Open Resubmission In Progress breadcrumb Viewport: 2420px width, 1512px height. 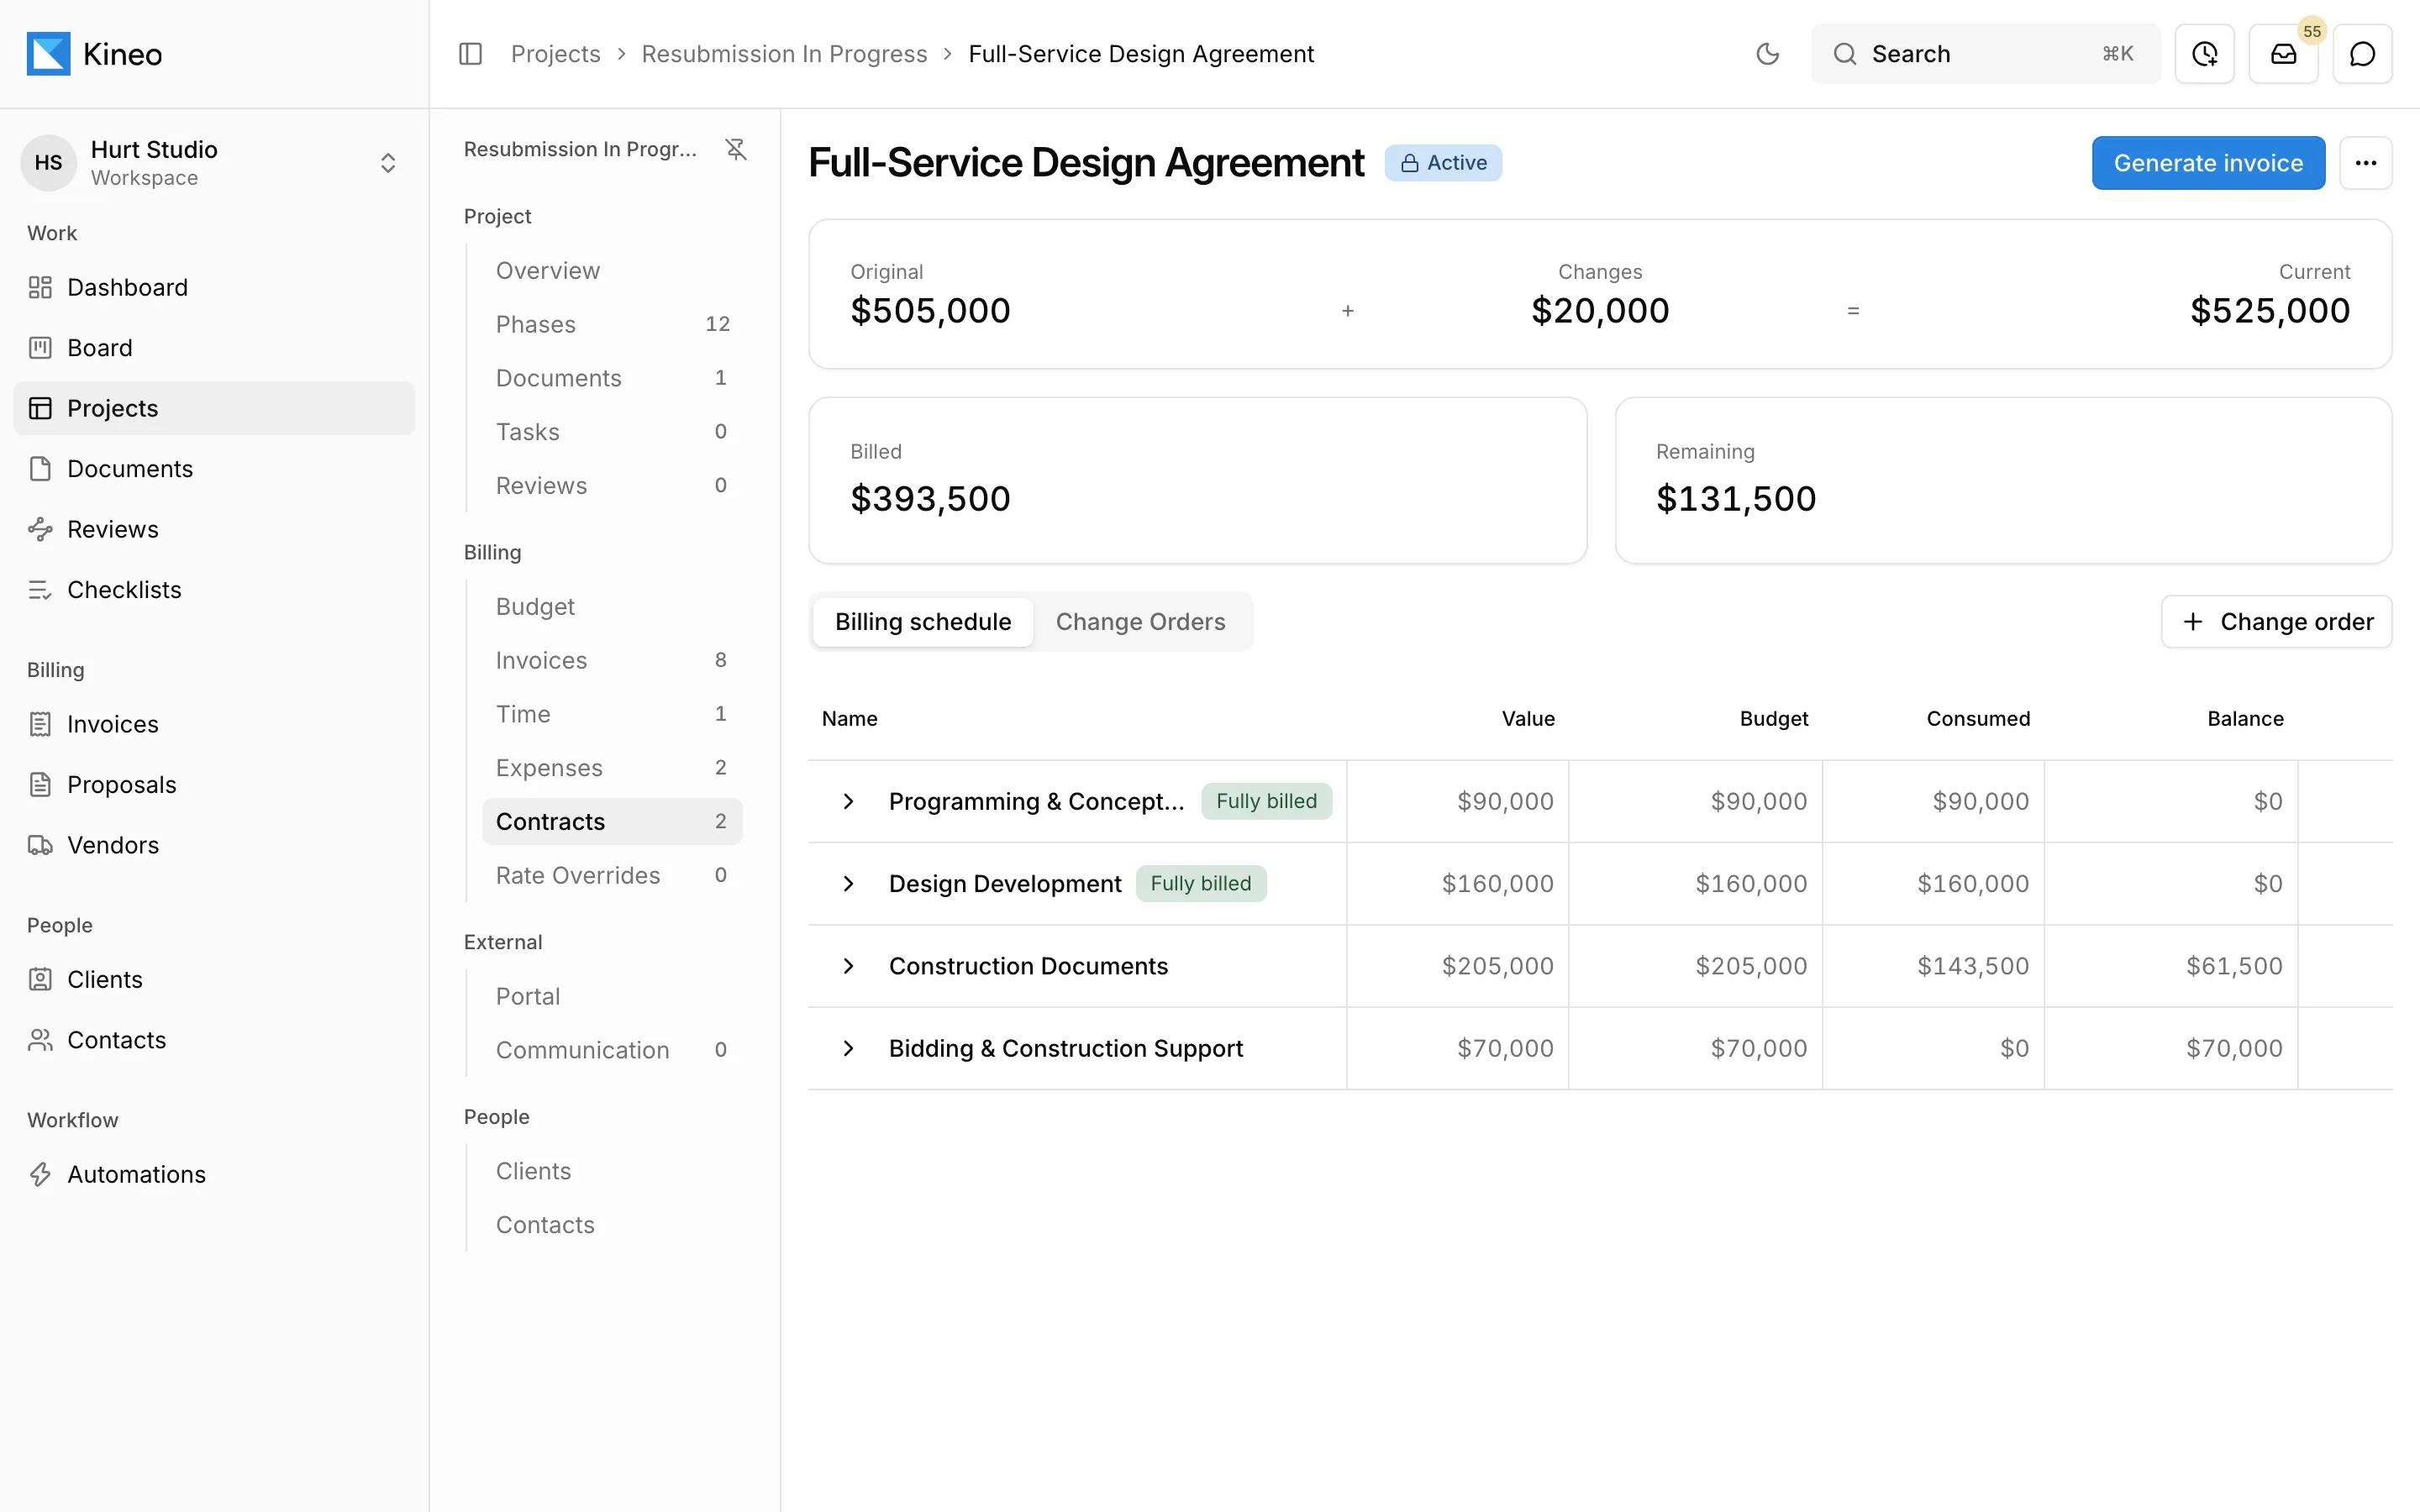(x=784, y=54)
